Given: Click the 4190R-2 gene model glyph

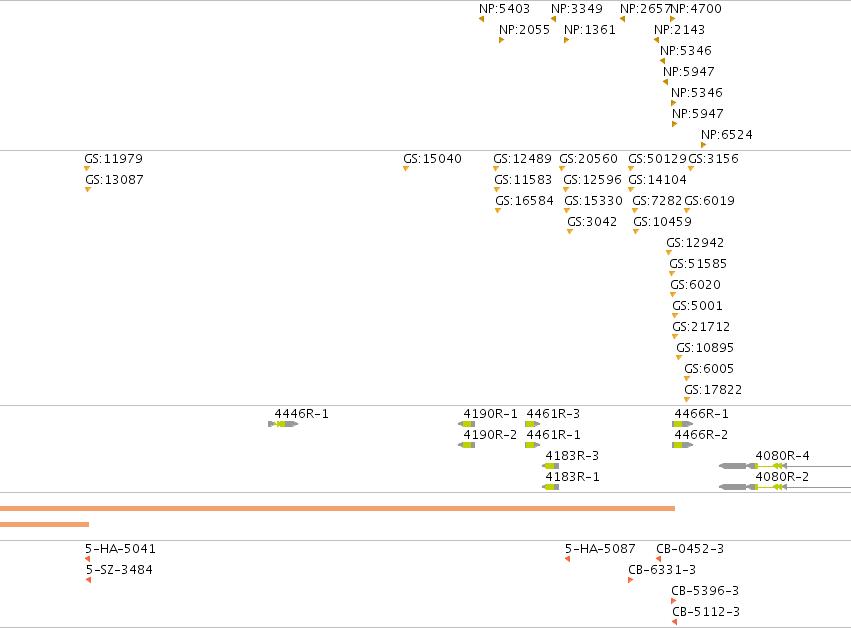Looking at the screenshot, I should tap(467, 445).
